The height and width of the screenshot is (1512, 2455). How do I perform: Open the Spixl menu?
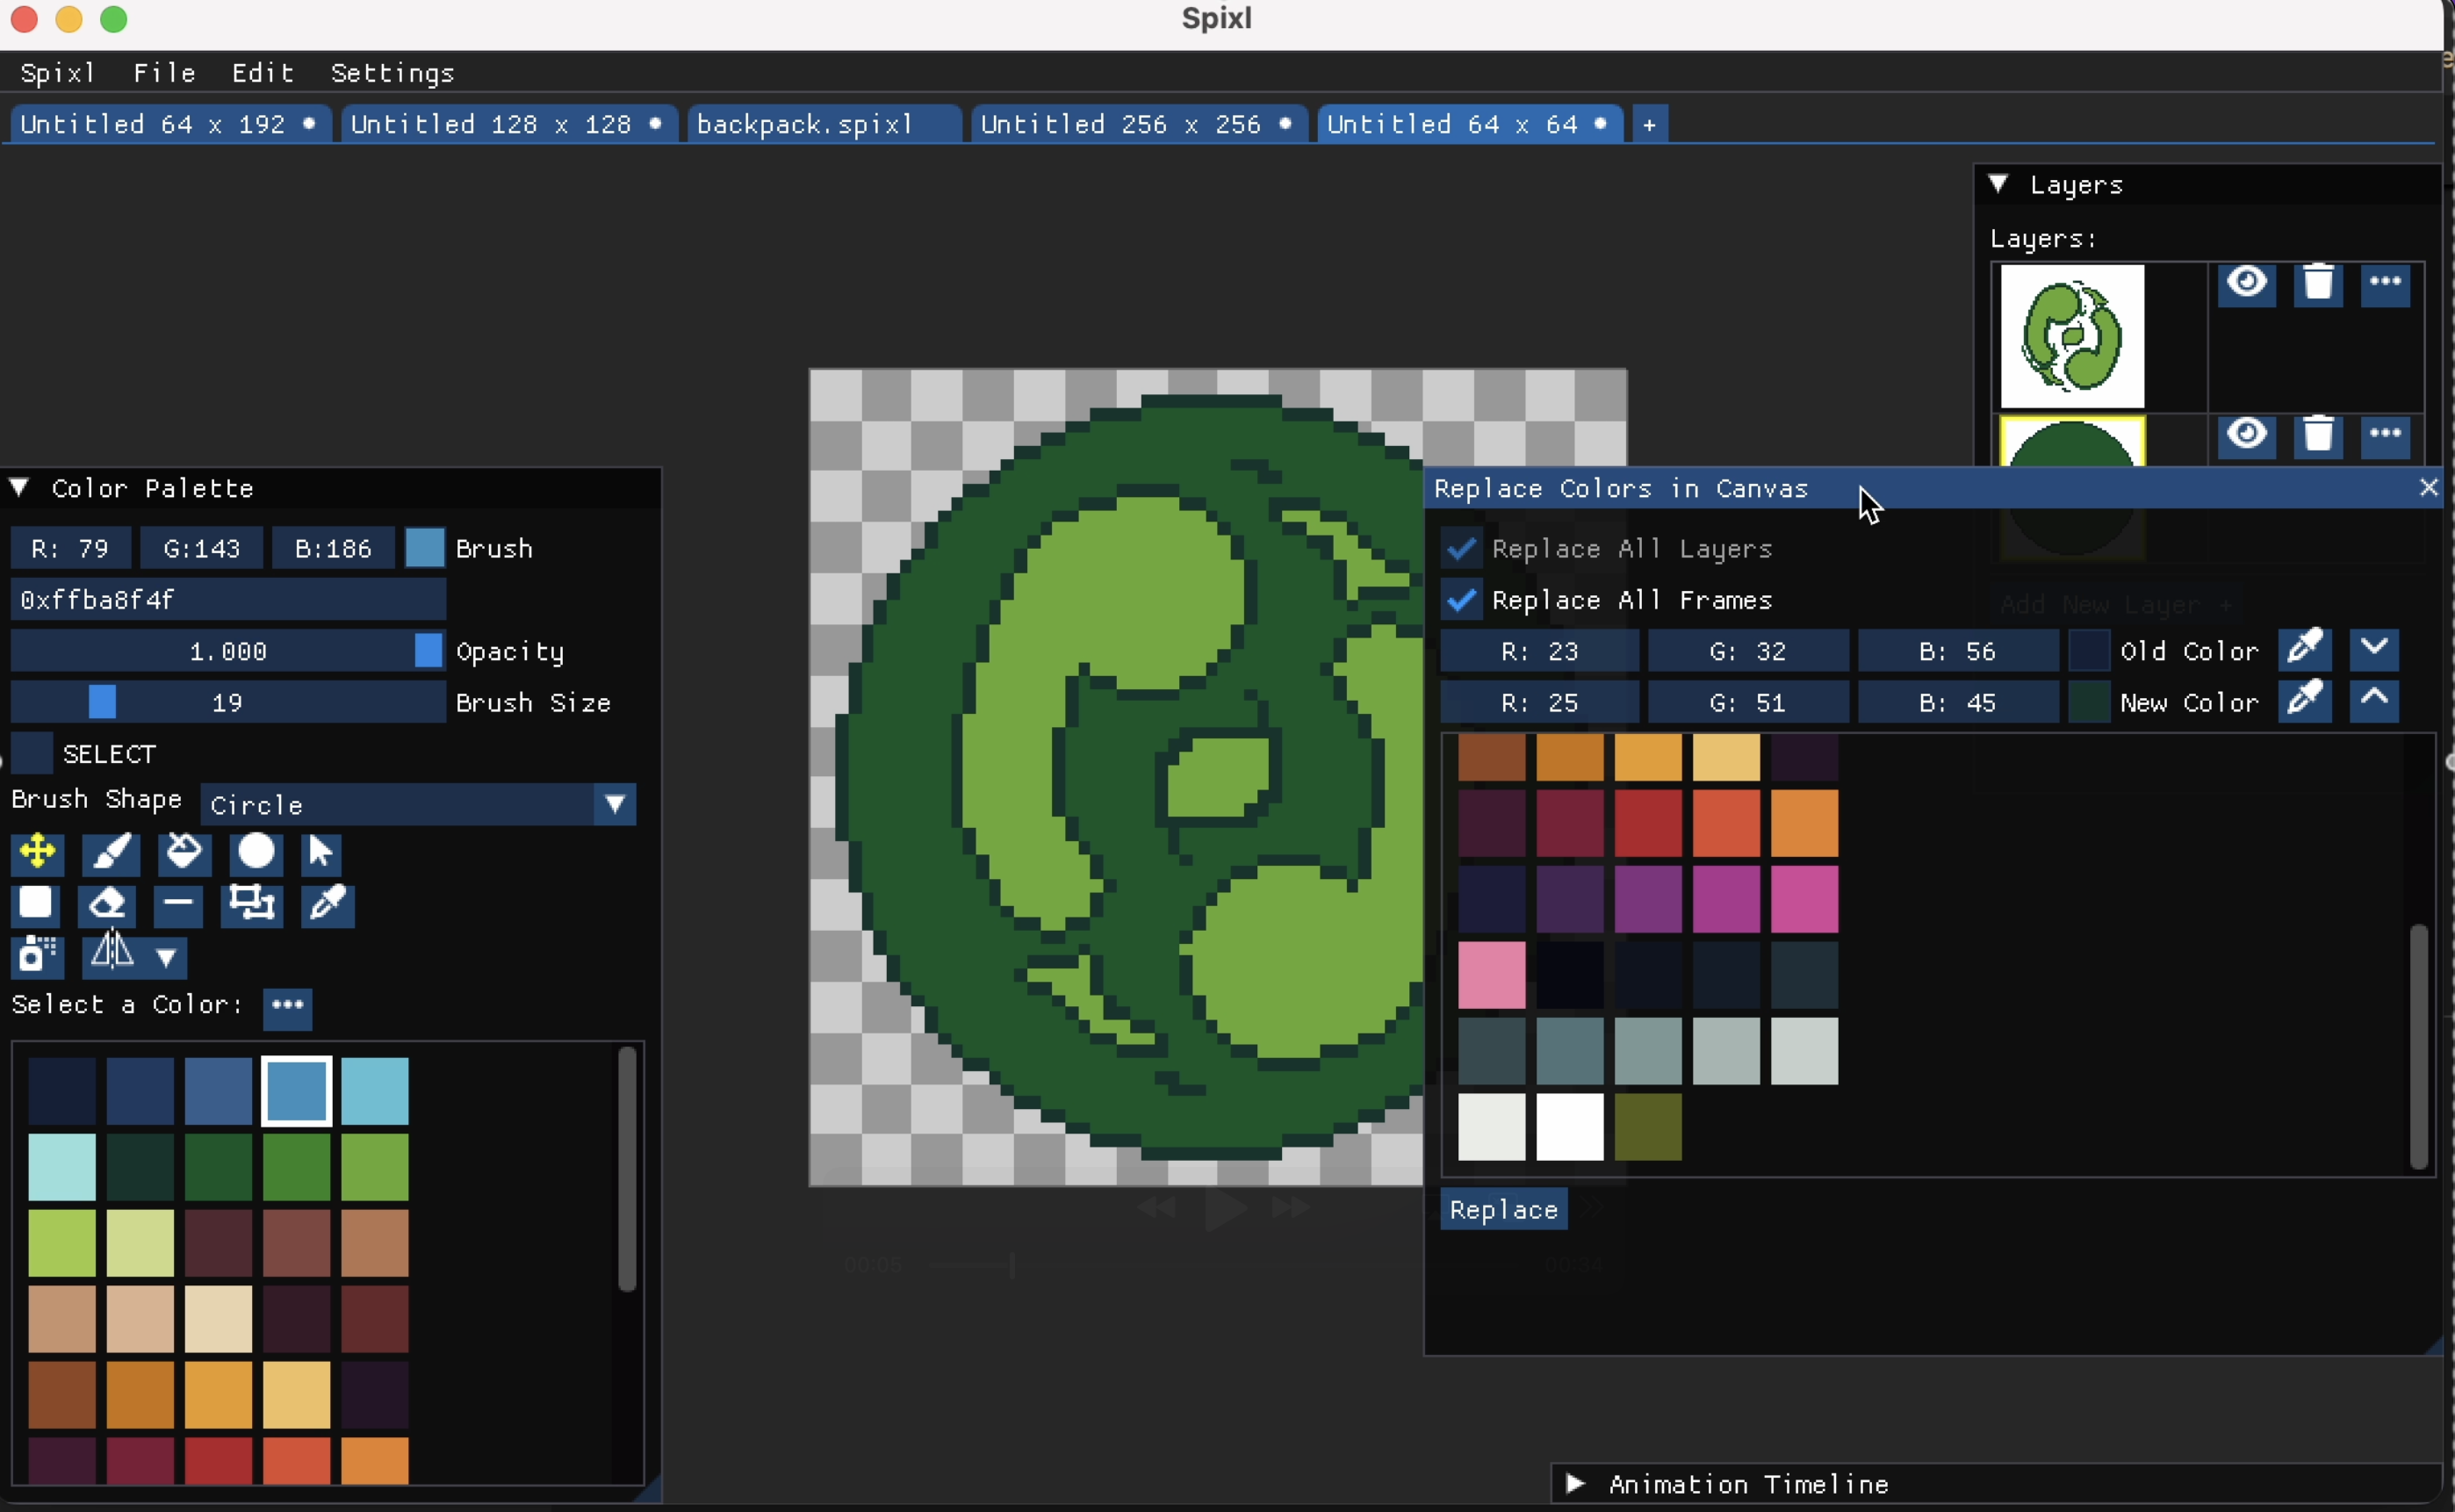click(58, 73)
